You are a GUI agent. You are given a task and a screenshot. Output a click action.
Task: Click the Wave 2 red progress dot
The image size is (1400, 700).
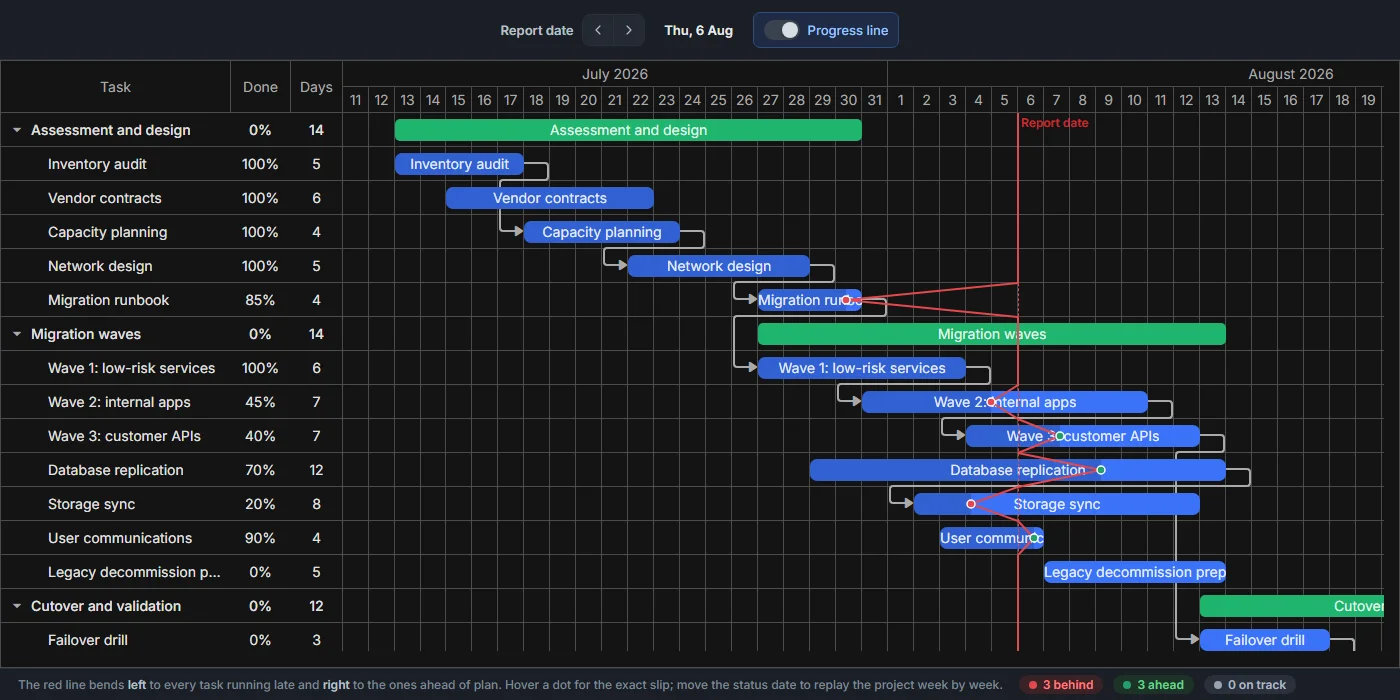click(991, 402)
